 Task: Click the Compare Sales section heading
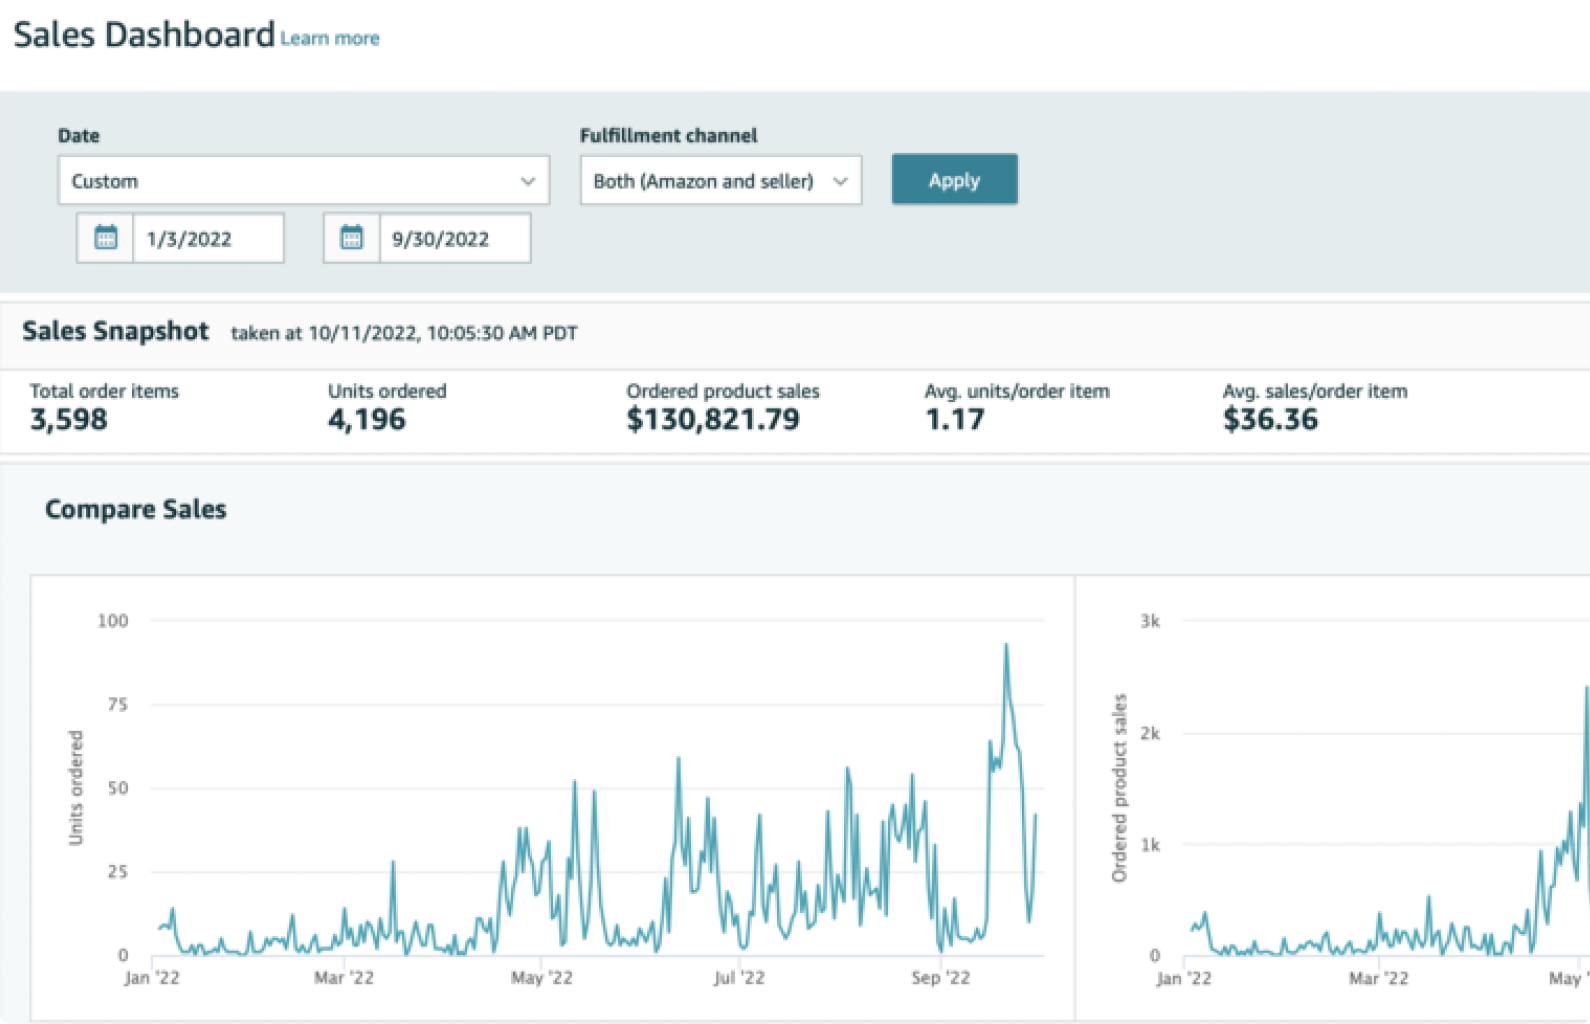coord(136,510)
